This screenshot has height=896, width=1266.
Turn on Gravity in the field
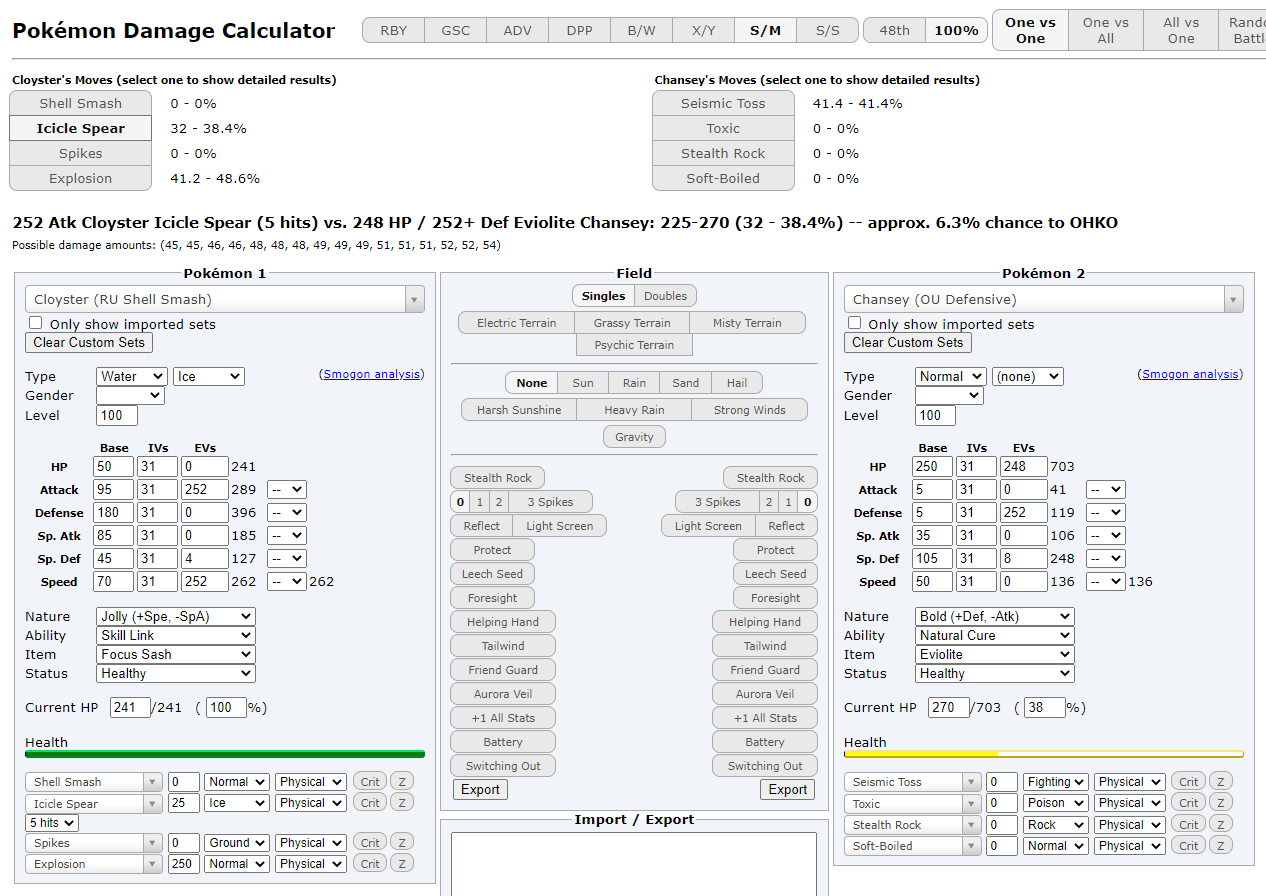634,437
